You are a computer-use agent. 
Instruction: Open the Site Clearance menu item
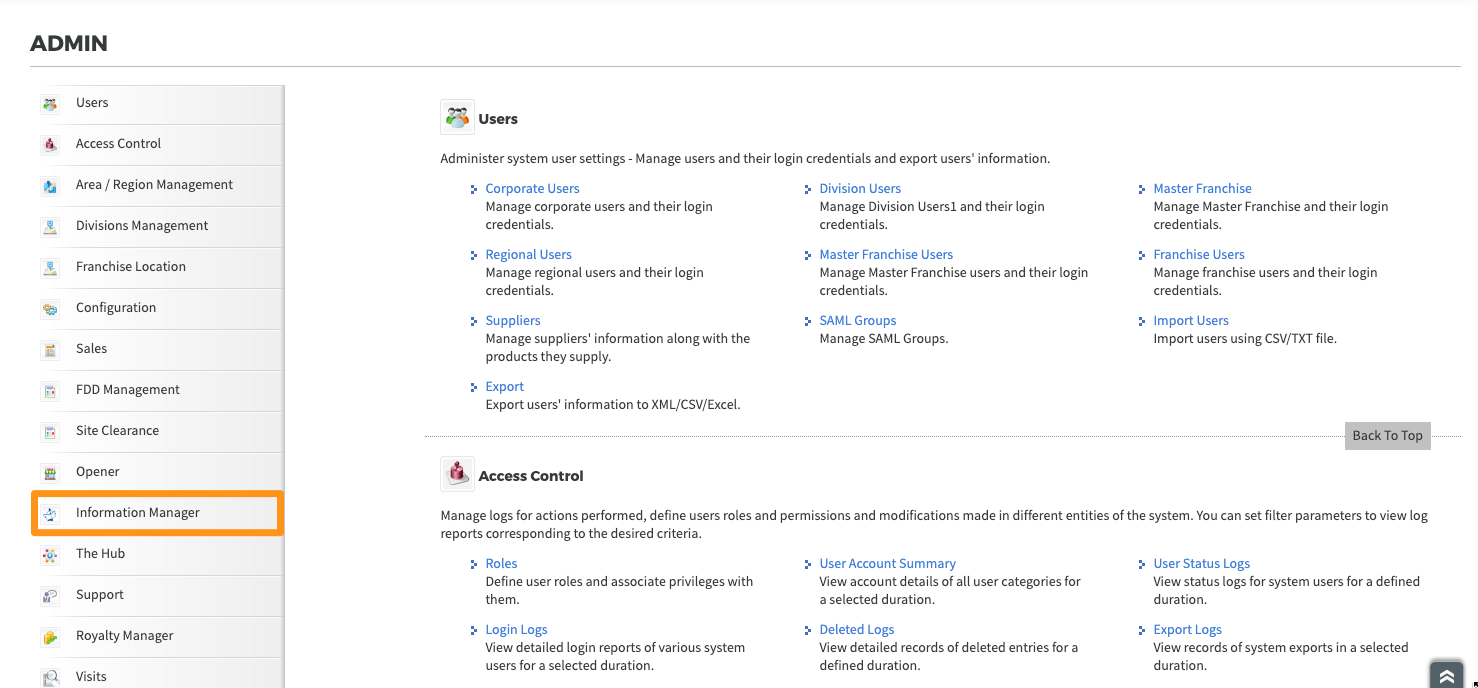click(117, 431)
